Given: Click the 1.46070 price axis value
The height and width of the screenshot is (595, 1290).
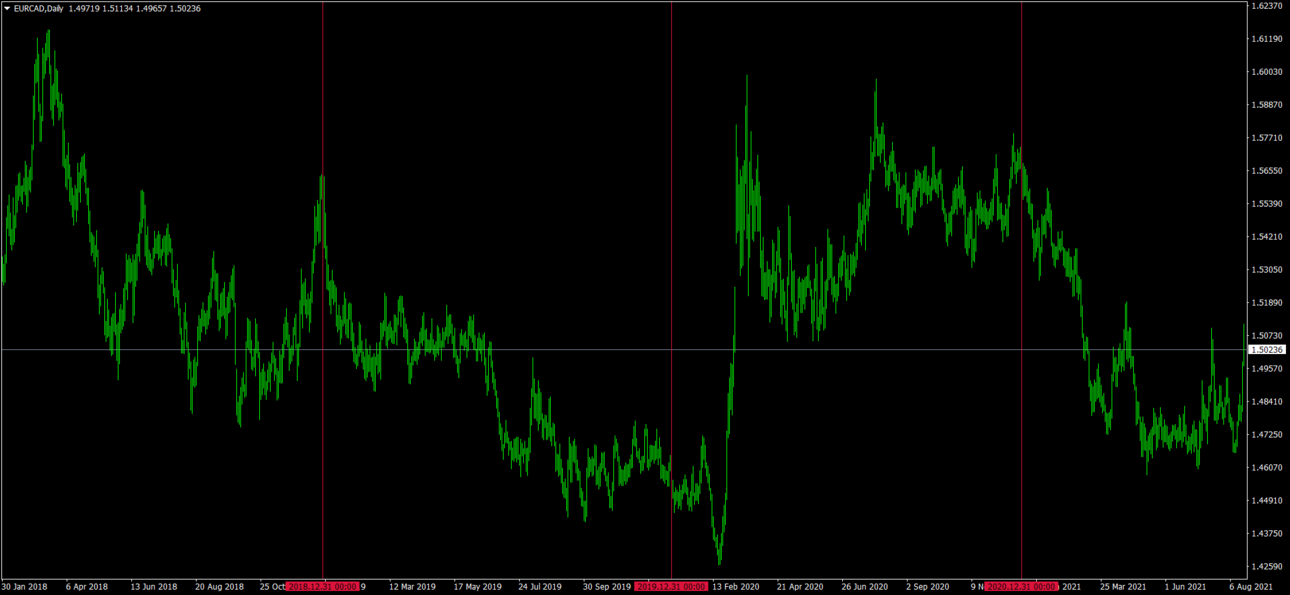Looking at the screenshot, I should pyautogui.click(x=1266, y=468).
